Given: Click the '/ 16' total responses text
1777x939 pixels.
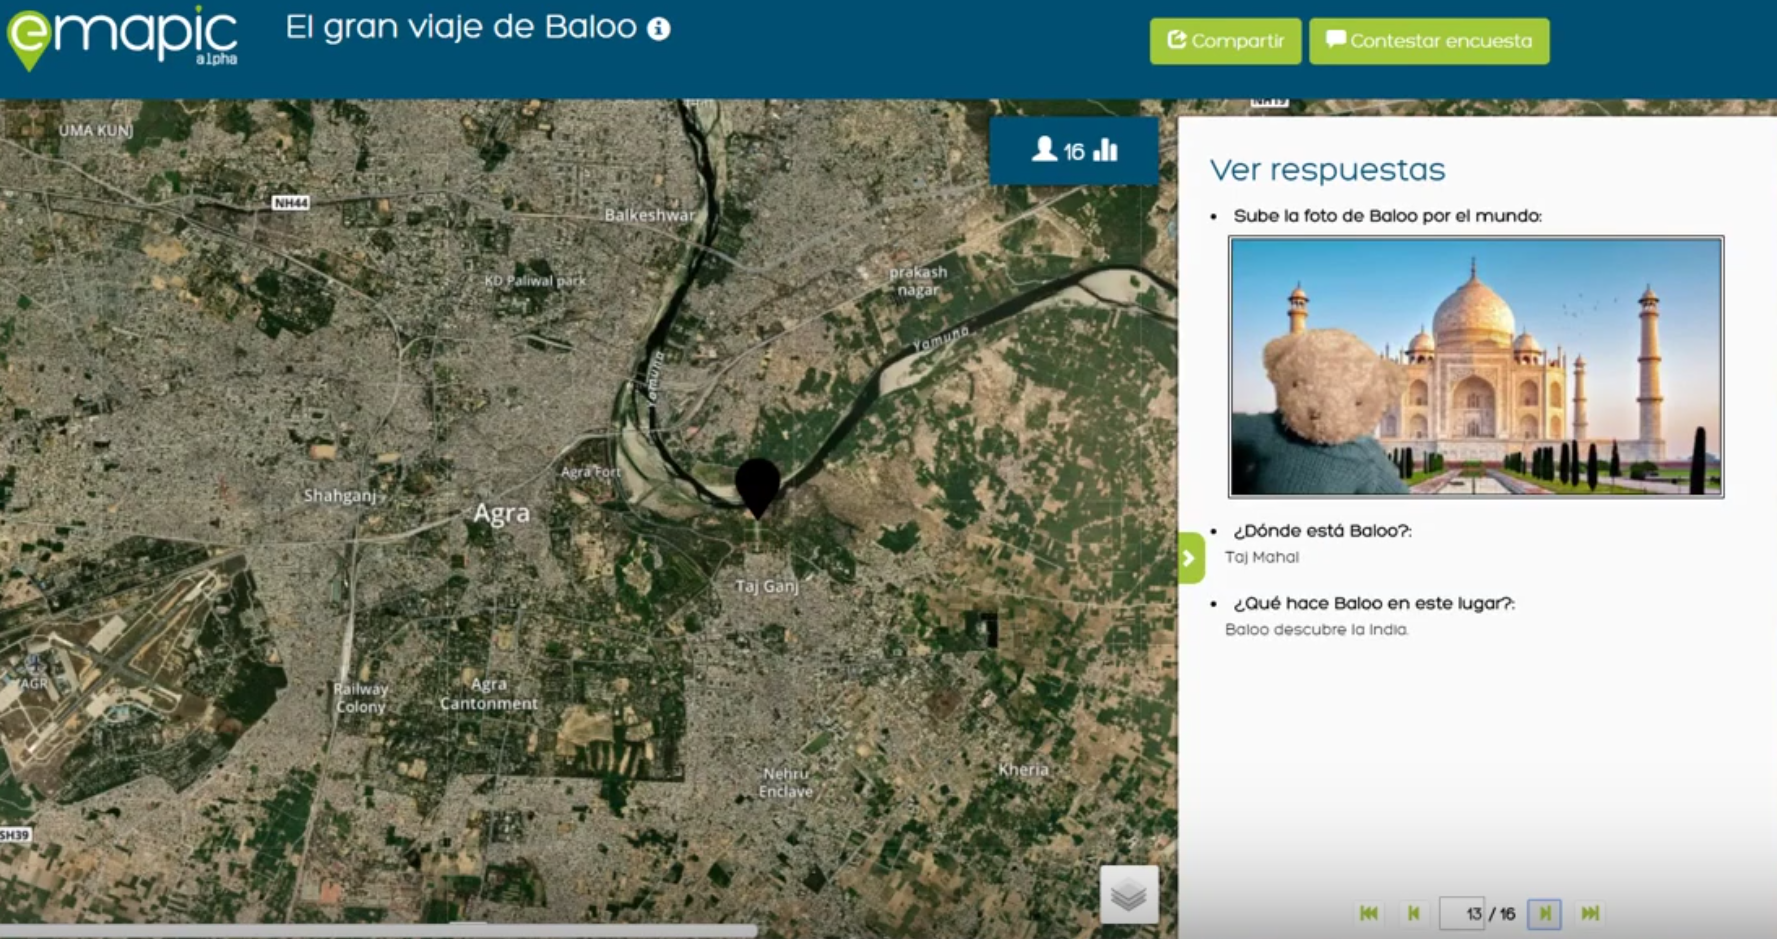Looking at the screenshot, I should coord(1502,914).
